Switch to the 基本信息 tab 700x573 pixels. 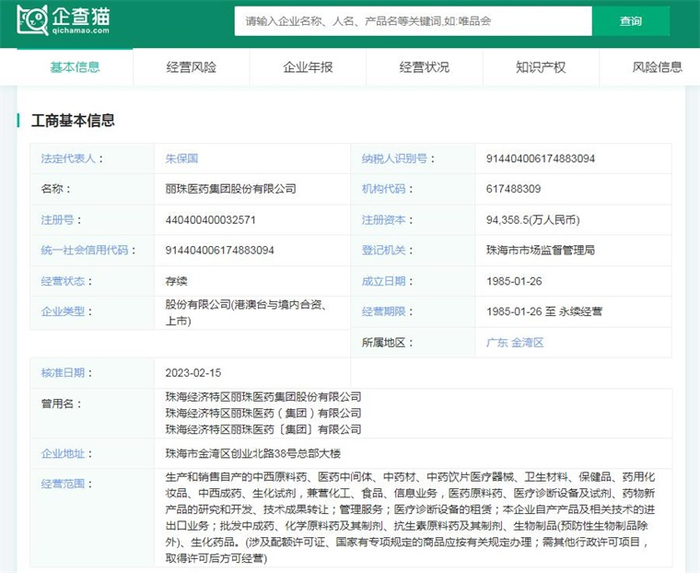[x=75, y=67]
